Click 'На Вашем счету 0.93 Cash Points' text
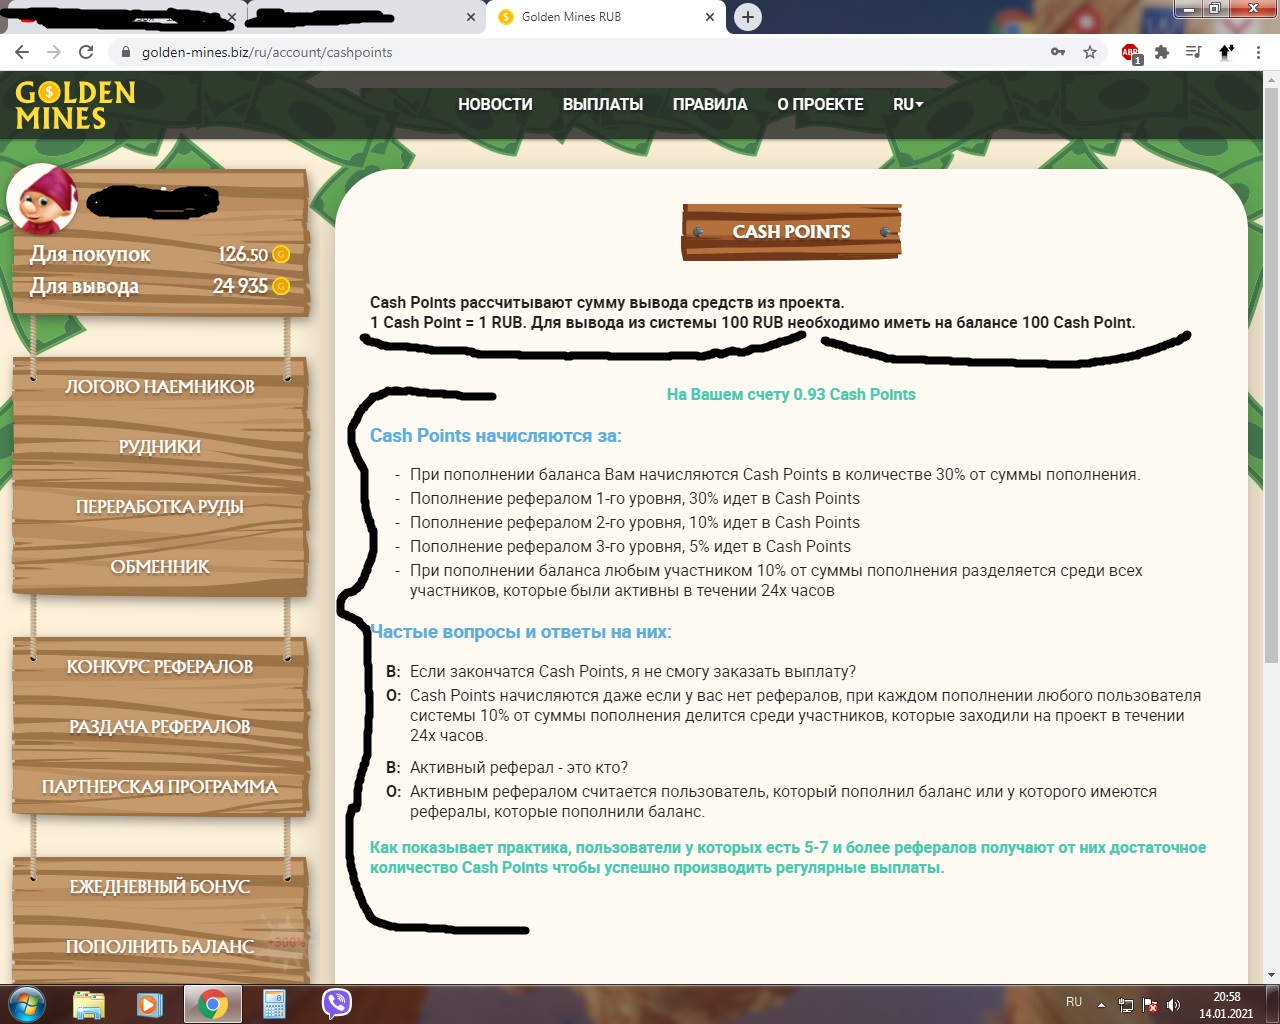 (791, 395)
